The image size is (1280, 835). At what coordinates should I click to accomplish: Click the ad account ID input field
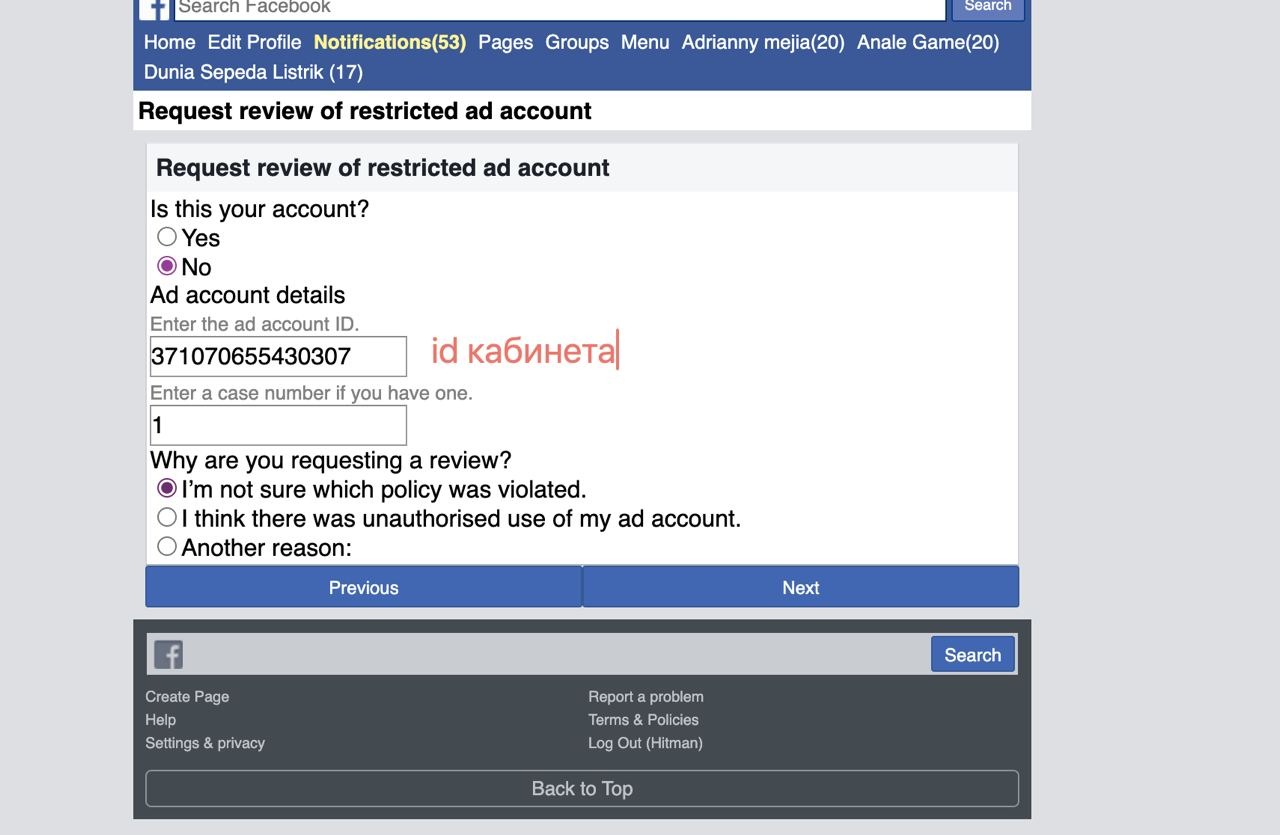(x=278, y=356)
